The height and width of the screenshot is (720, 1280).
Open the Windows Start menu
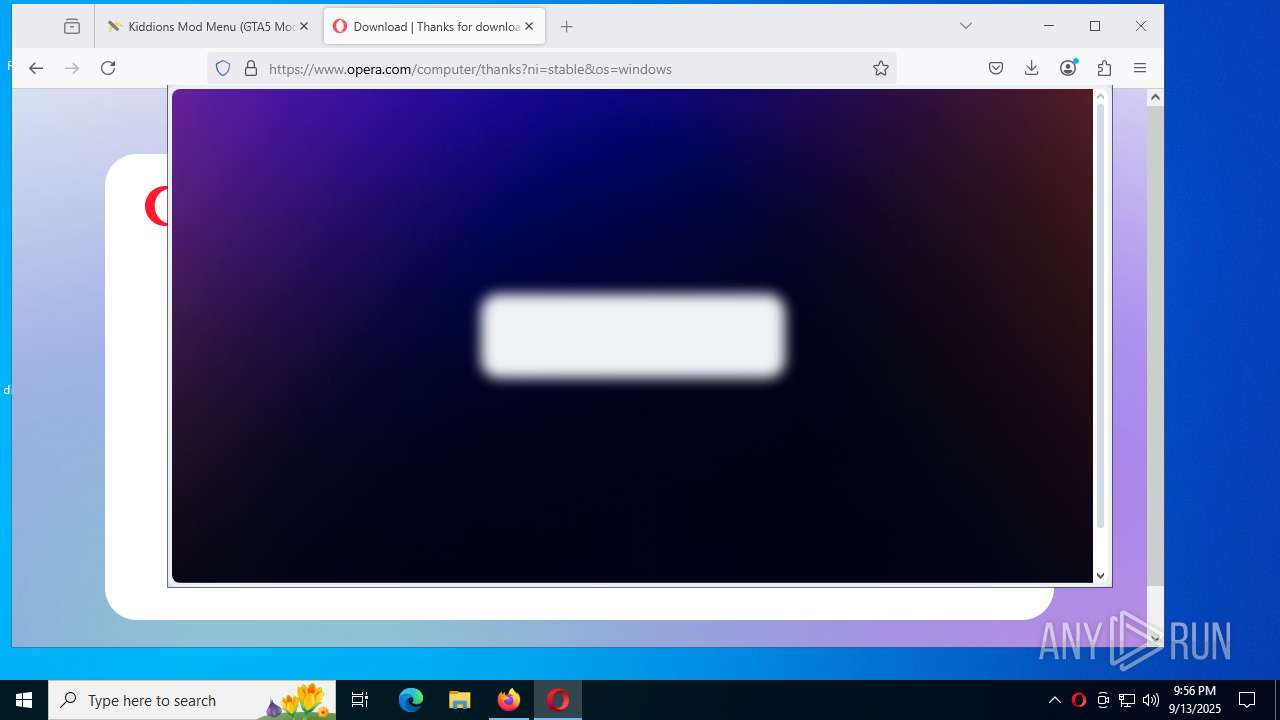click(24, 700)
